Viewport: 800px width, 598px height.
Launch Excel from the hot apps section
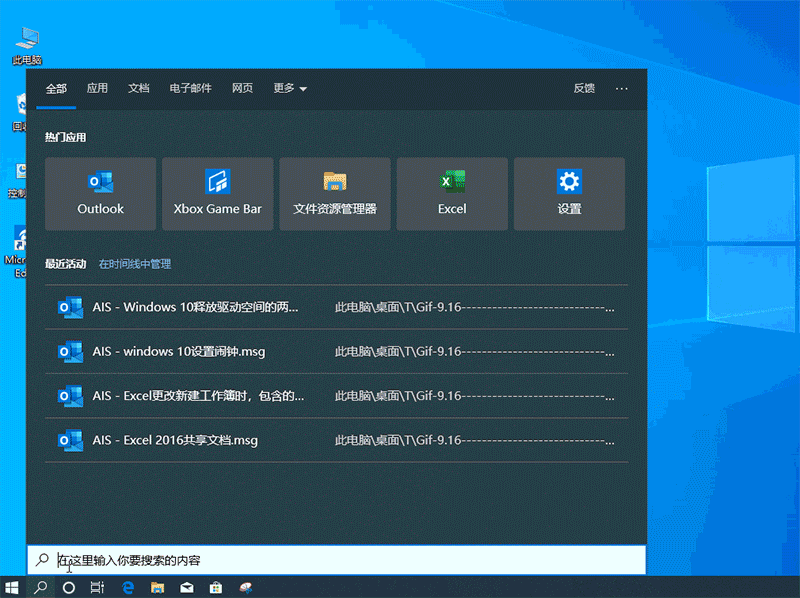coord(451,193)
